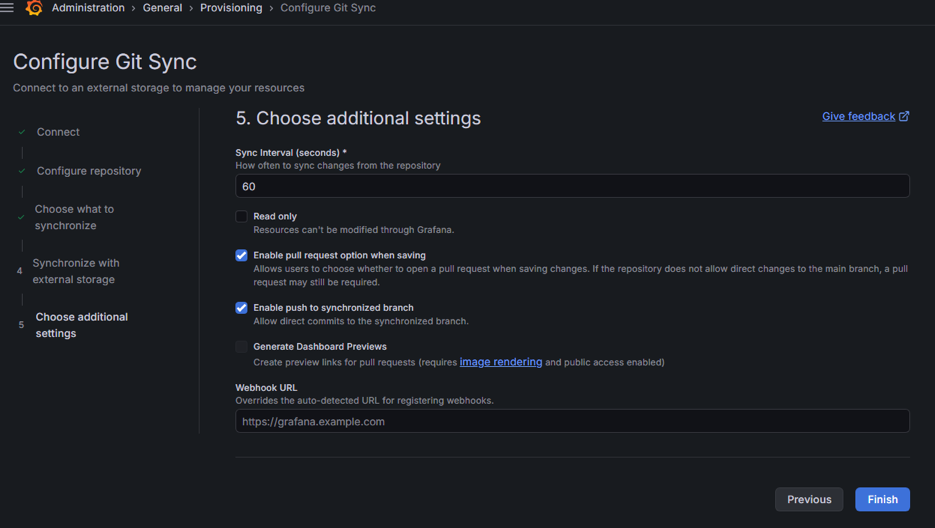Click the Grafana logo icon
Image resolution: width=935 pixels, height=528 pixels.
(34, 8)
